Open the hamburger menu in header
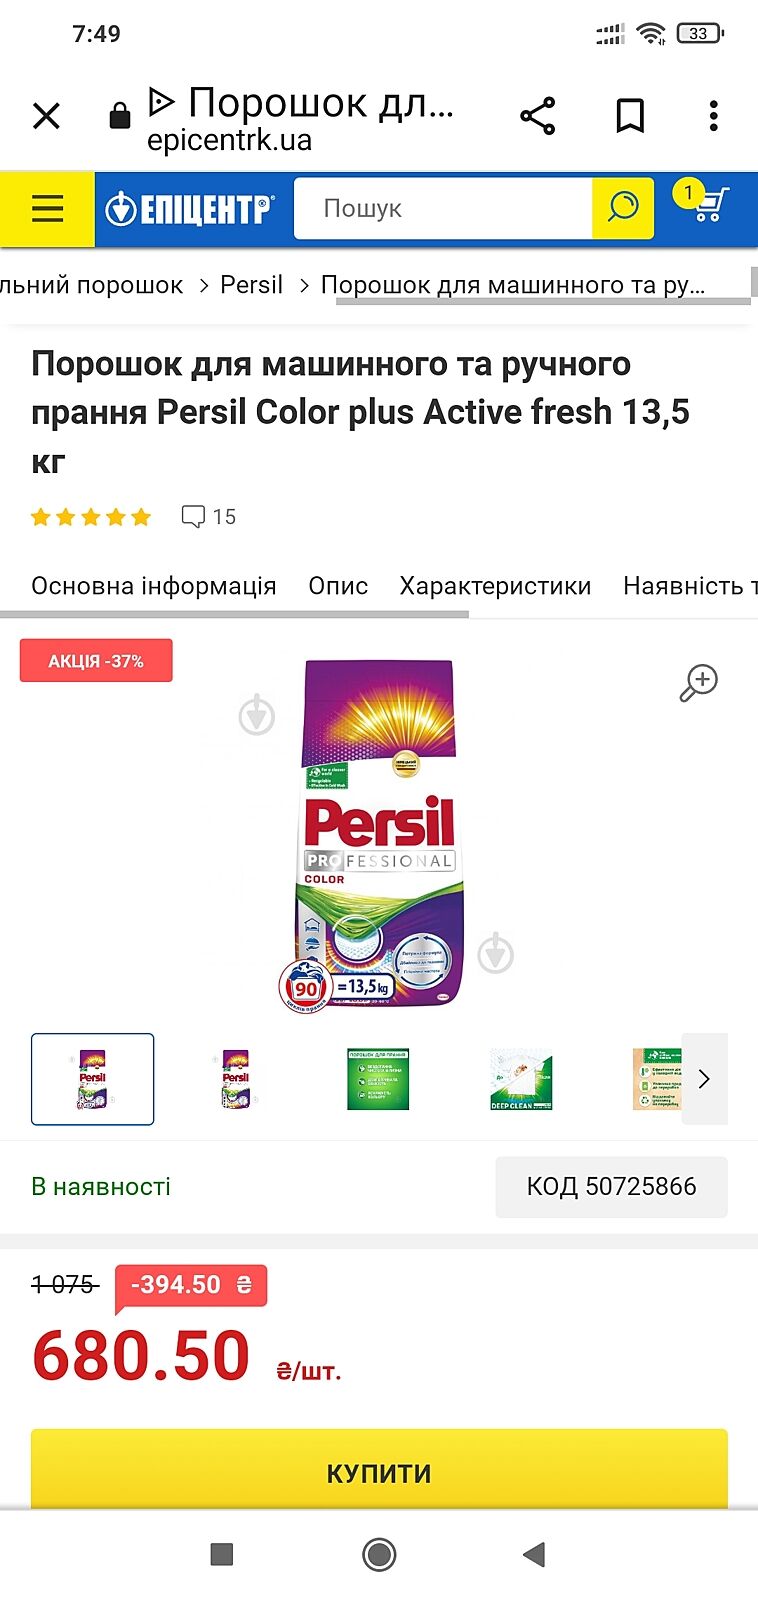This screenshot has height=1600, width=758. click(x=47, y=208)
